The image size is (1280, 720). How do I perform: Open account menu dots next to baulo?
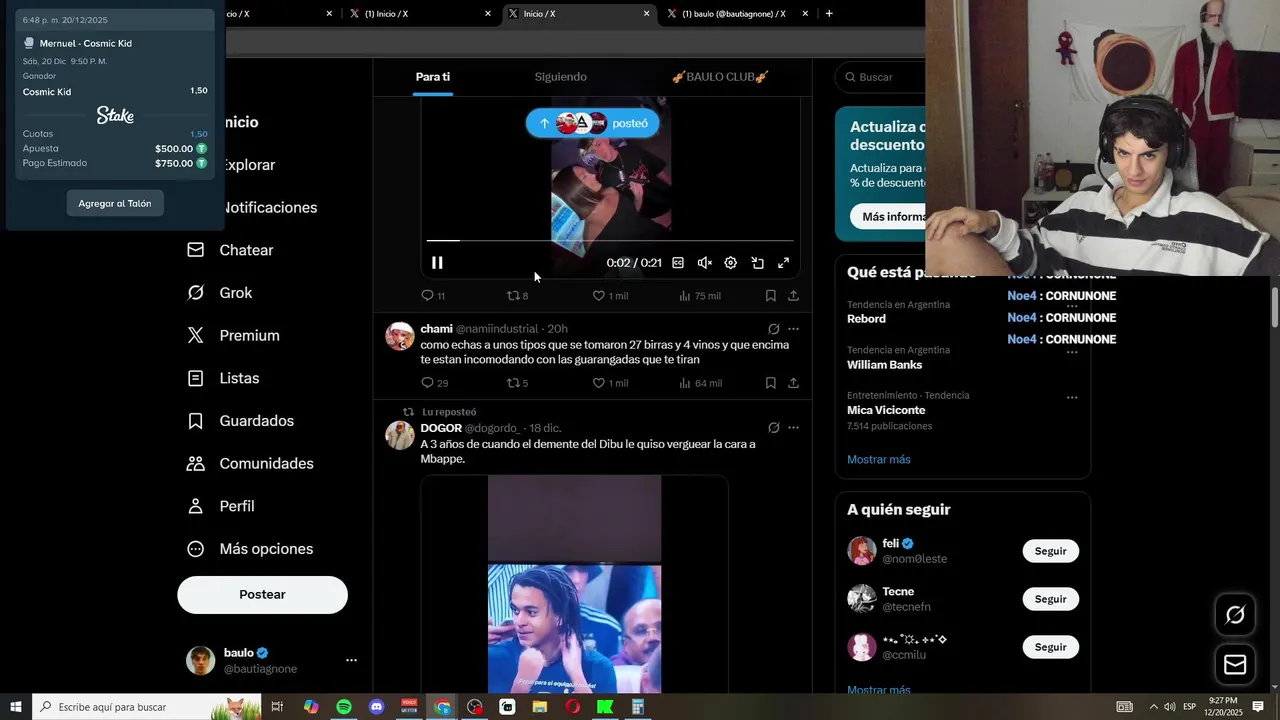[351, 661]
